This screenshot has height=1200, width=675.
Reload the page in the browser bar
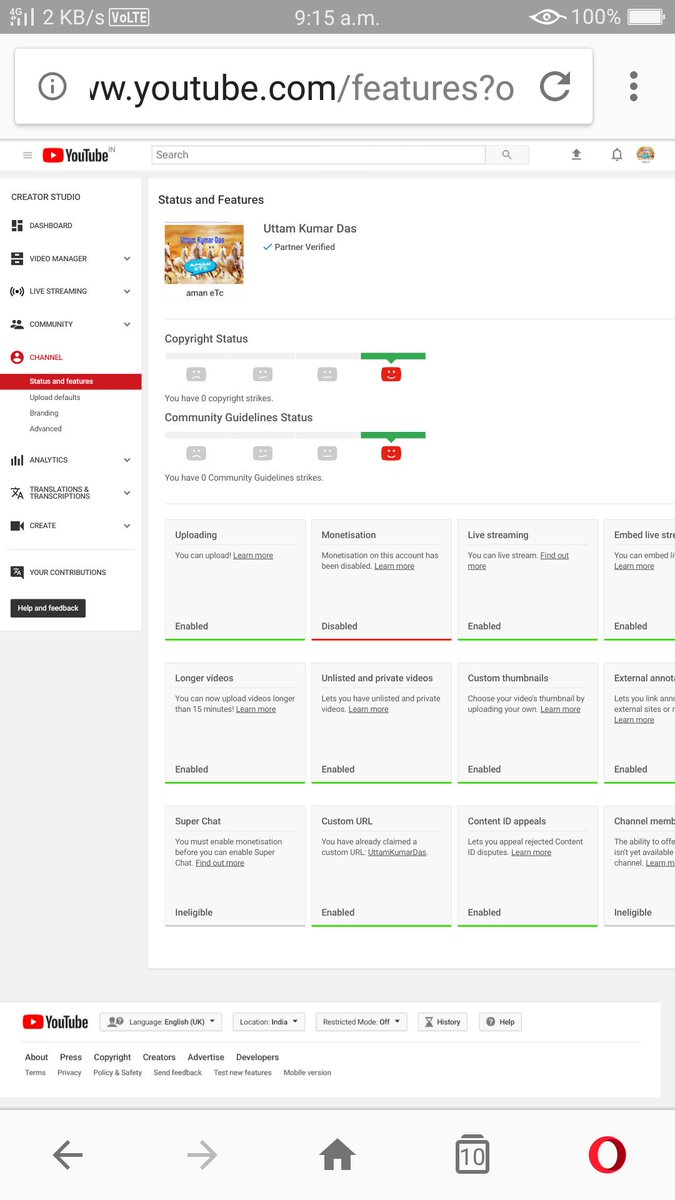tap(555, 87)
